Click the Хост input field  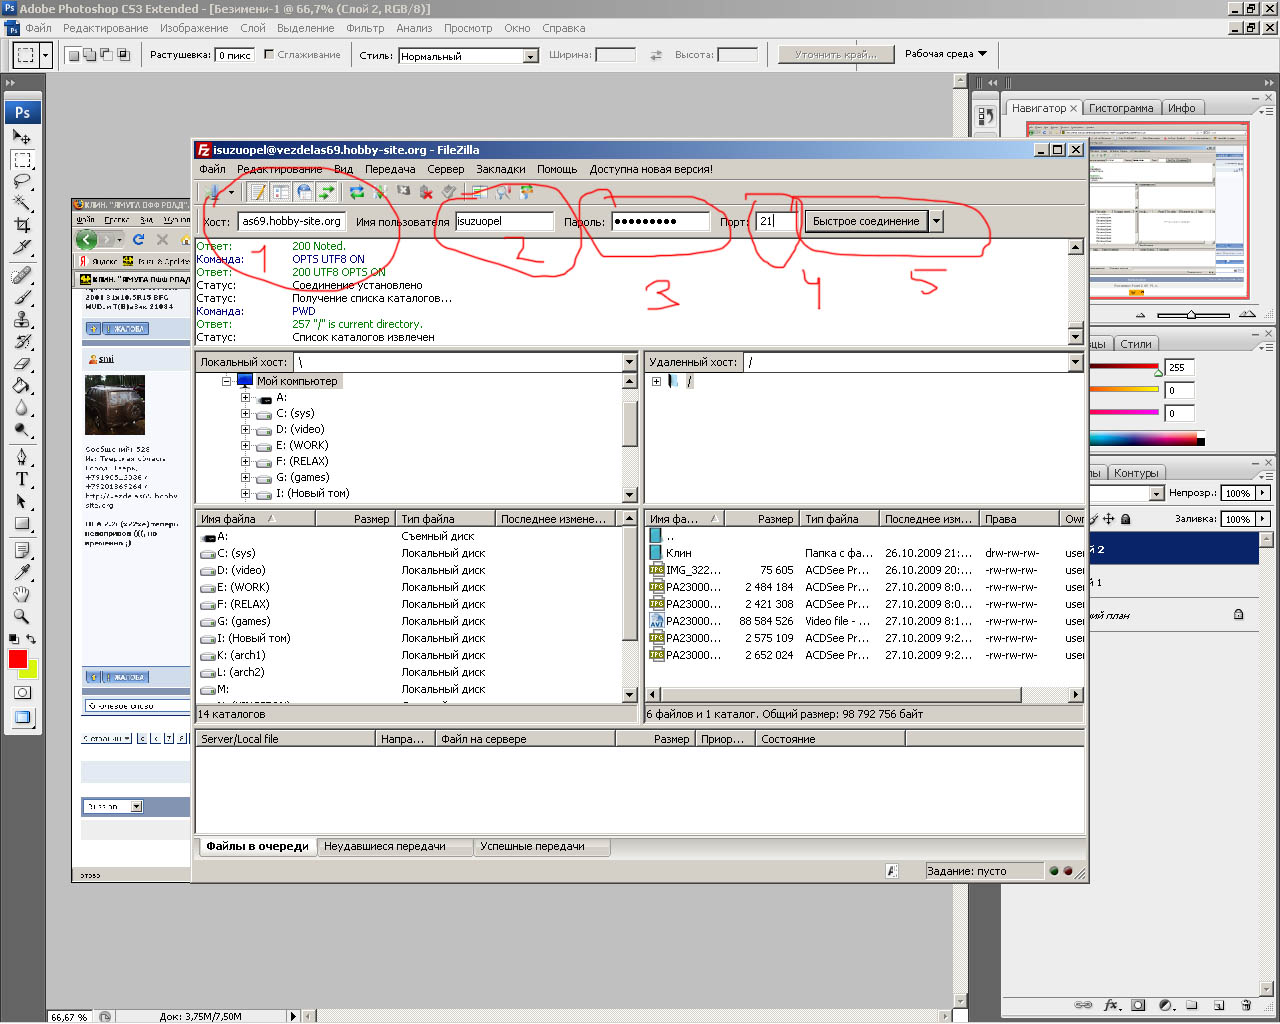tap(292, 221)
